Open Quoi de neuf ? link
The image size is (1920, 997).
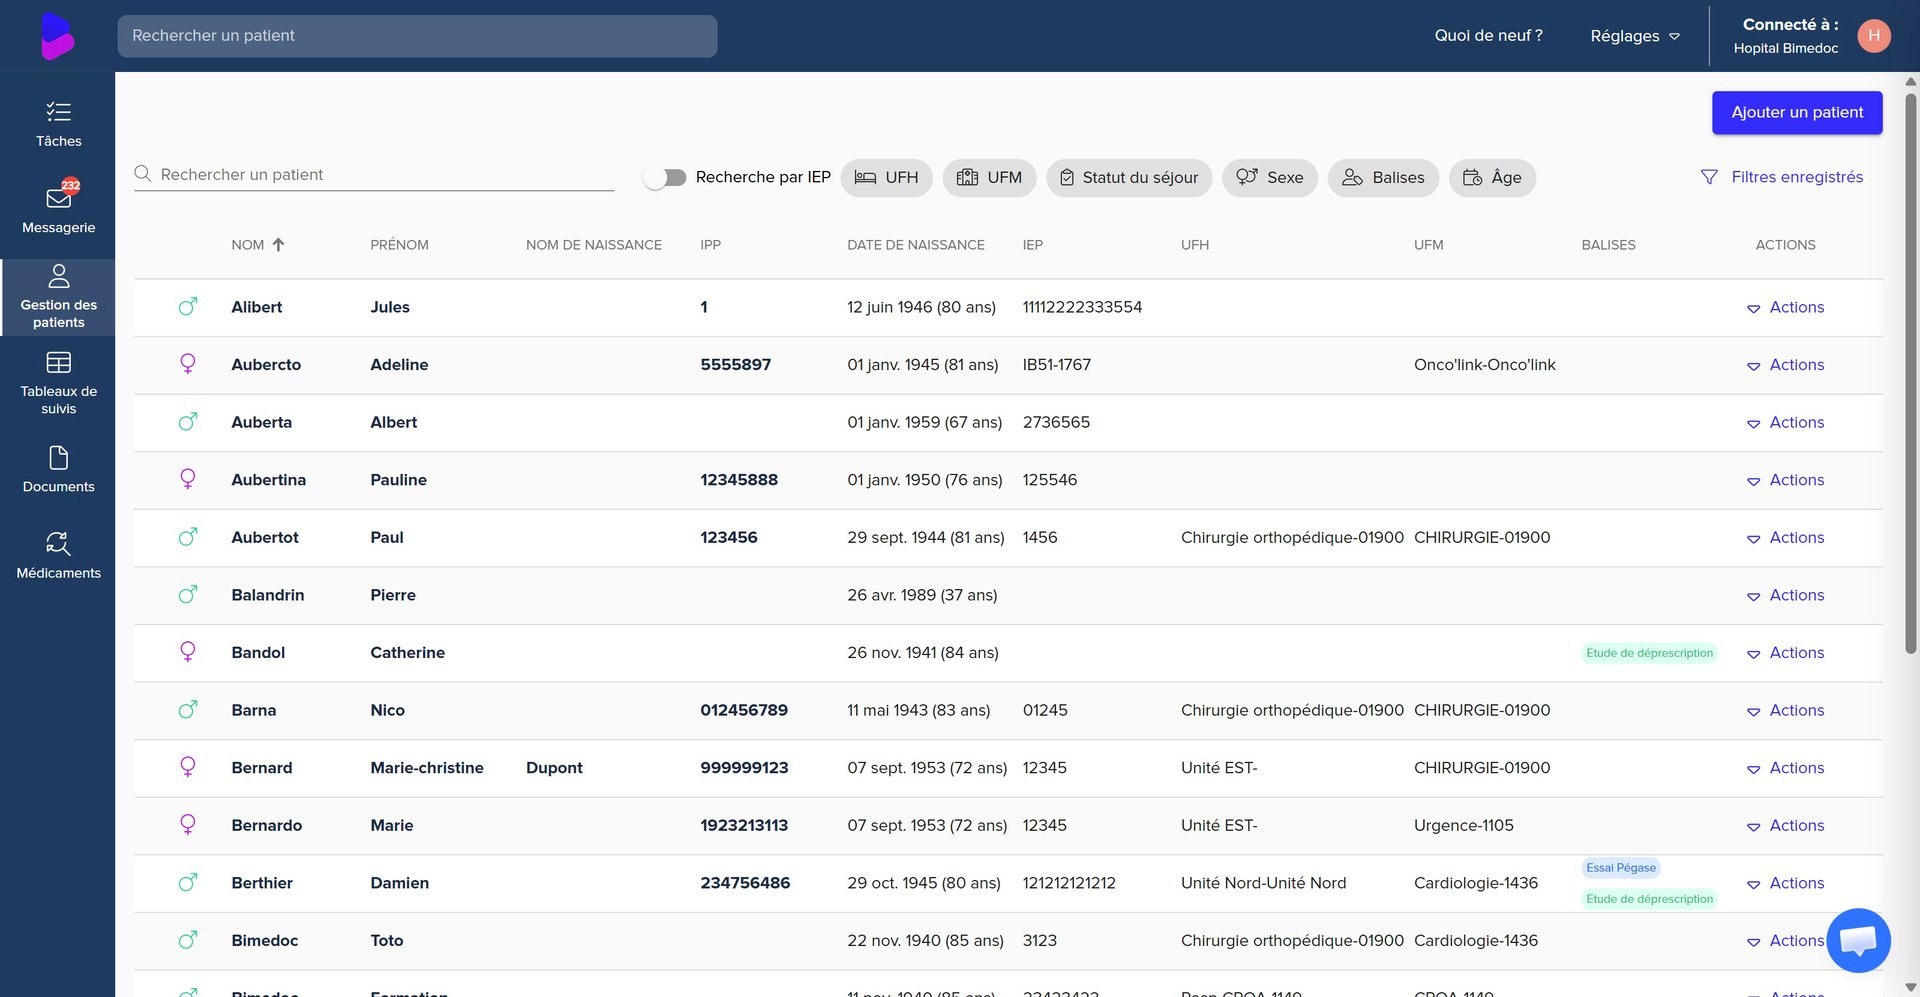pos(1488,35)
